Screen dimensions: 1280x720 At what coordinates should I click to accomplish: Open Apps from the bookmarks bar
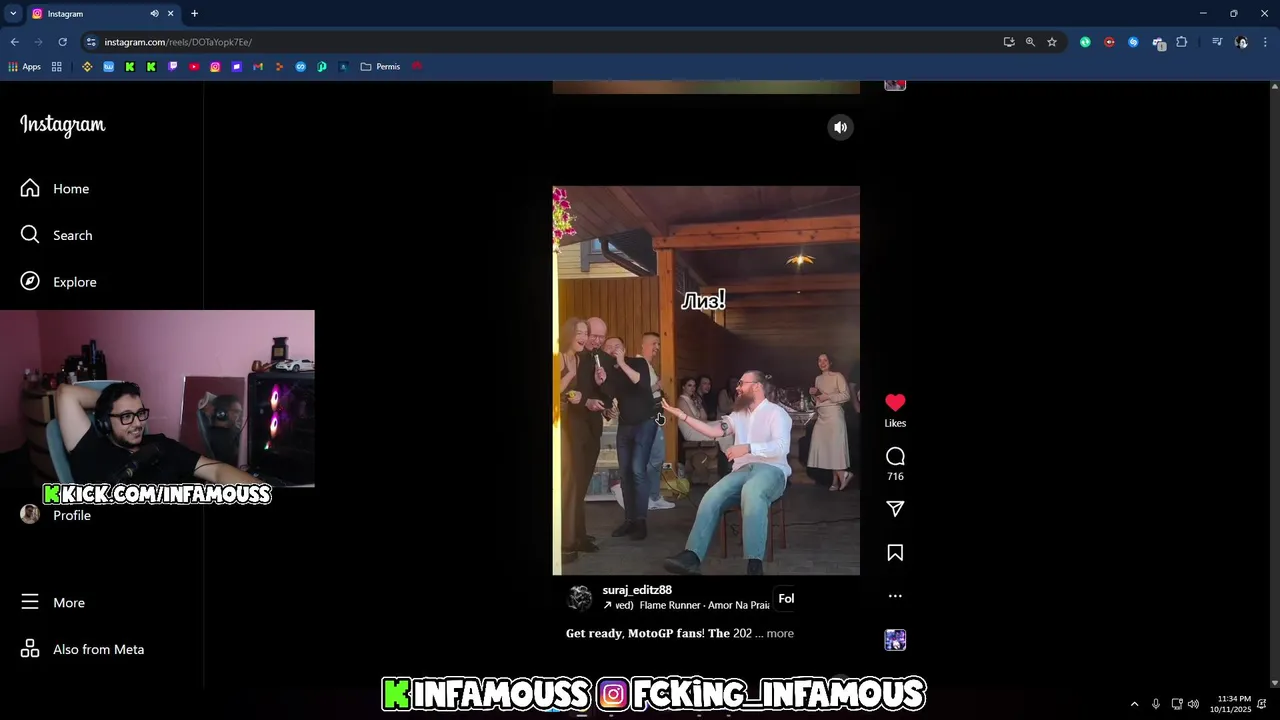click(x=25, y=67)
